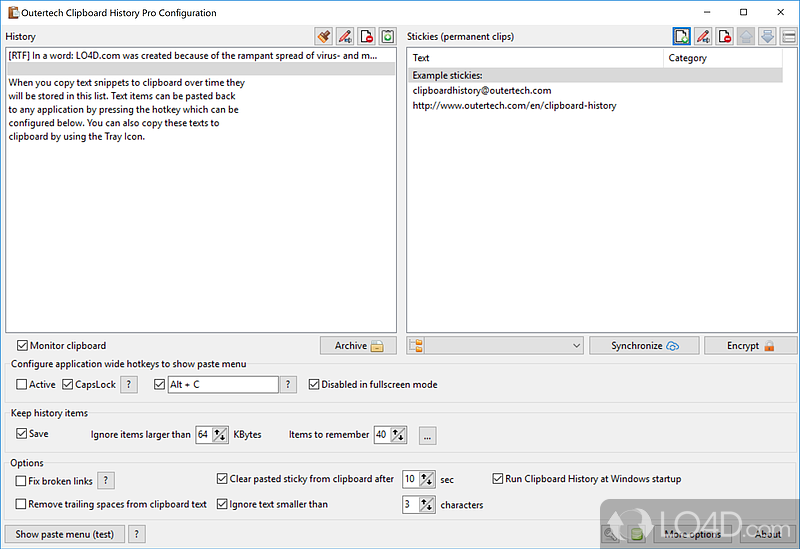
Task: Select the Example stickies: row
Action: [595, 76]
